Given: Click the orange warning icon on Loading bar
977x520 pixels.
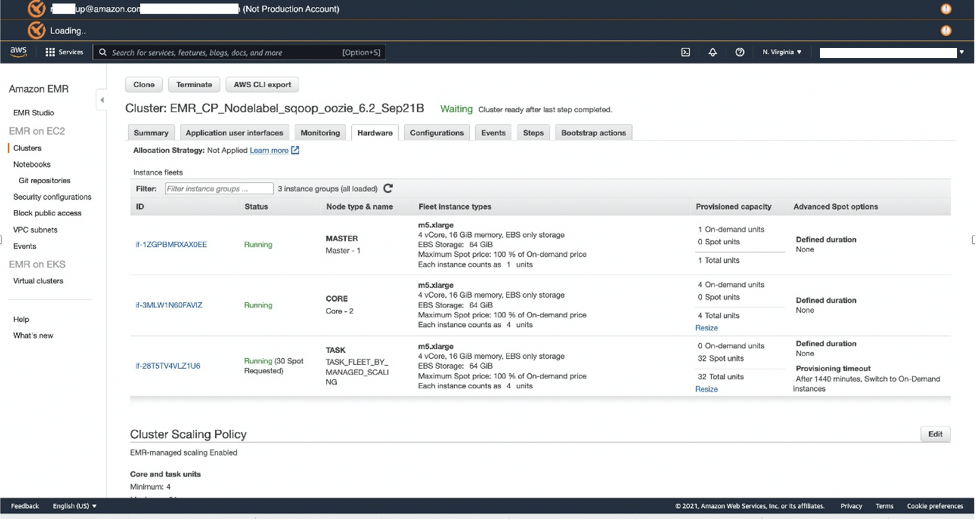Looking at the screenshot, I should click(x=946, y=31).
